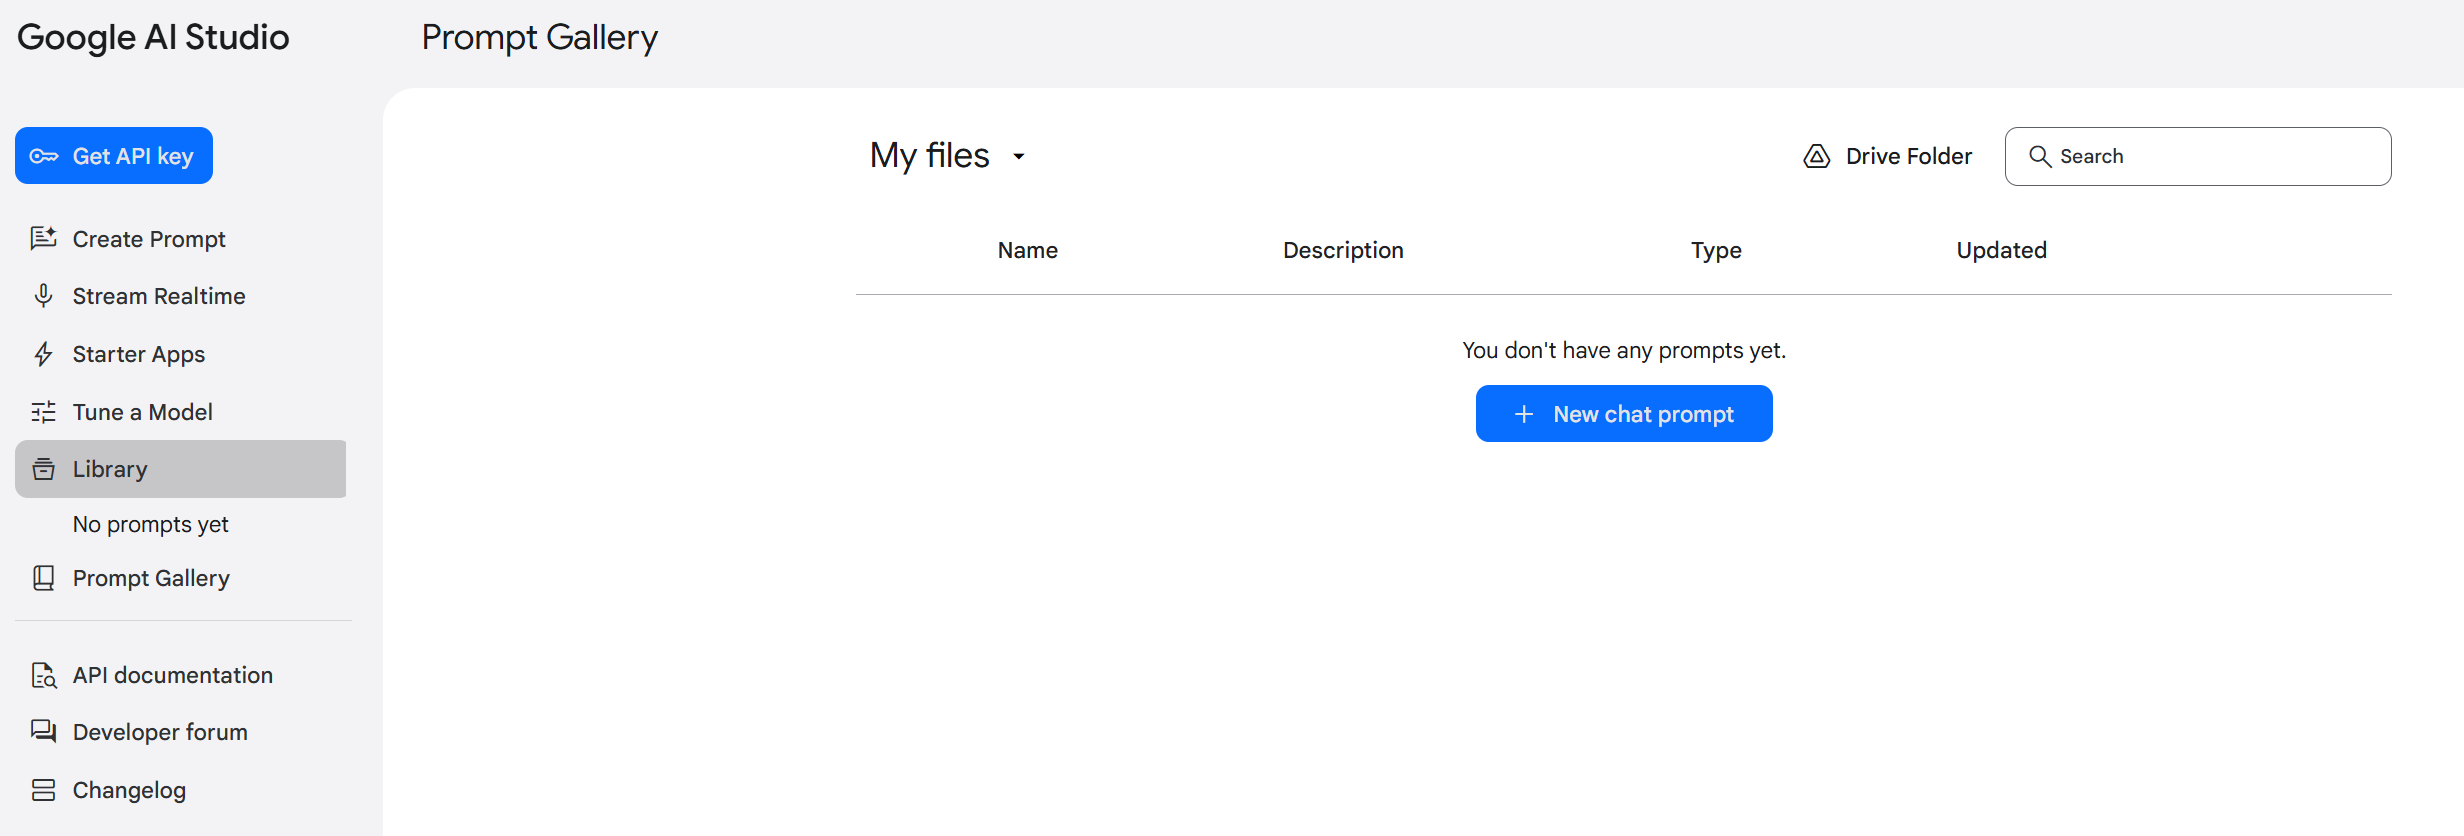Click 'No prompts yet' sidebar text

click(150, 524)
